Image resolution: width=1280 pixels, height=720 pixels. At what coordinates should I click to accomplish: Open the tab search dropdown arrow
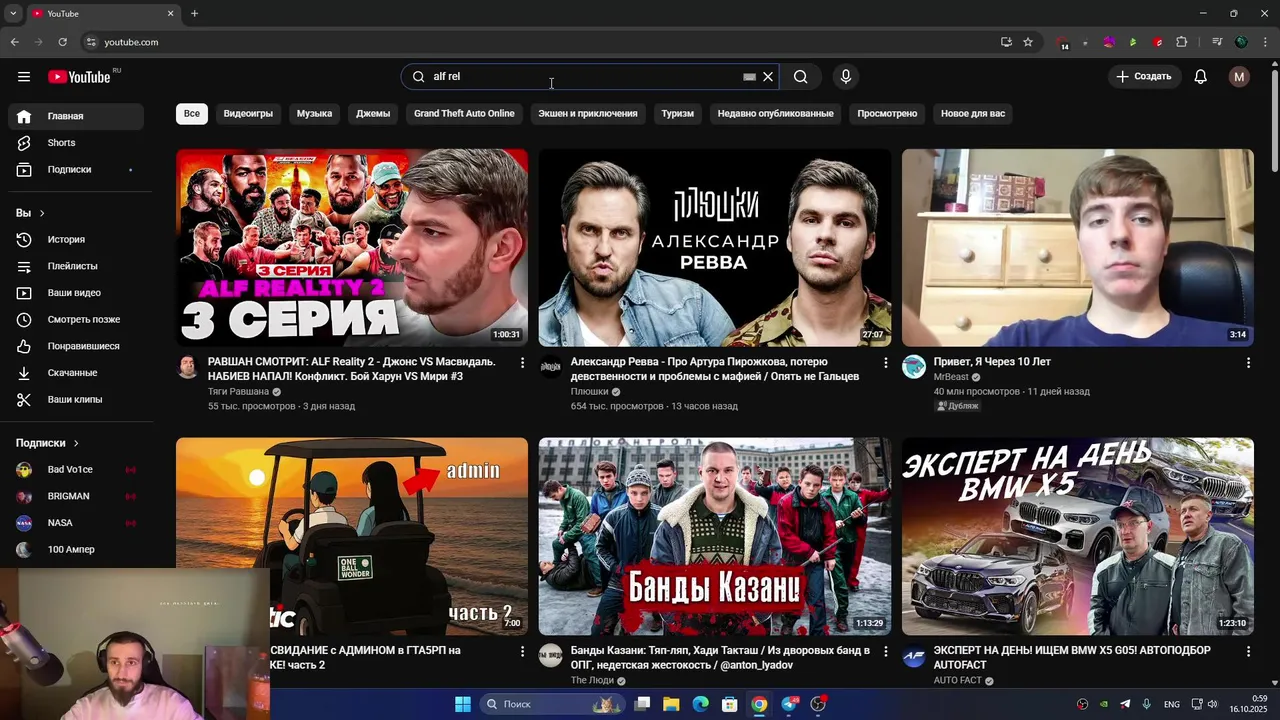pyautogui.click(x=13, y=13)
